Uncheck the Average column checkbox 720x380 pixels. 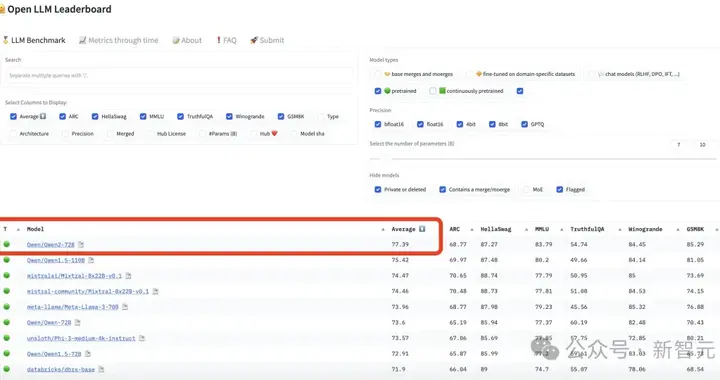tap(13, 117)
